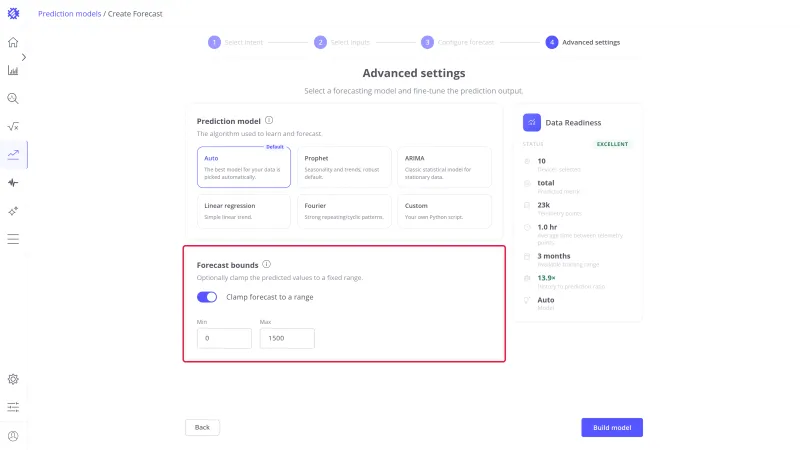Open the pulse waveform anomaly icon
Image resolution: width=800 pixels, height=450 pixels.
click(x=13, y=183)
